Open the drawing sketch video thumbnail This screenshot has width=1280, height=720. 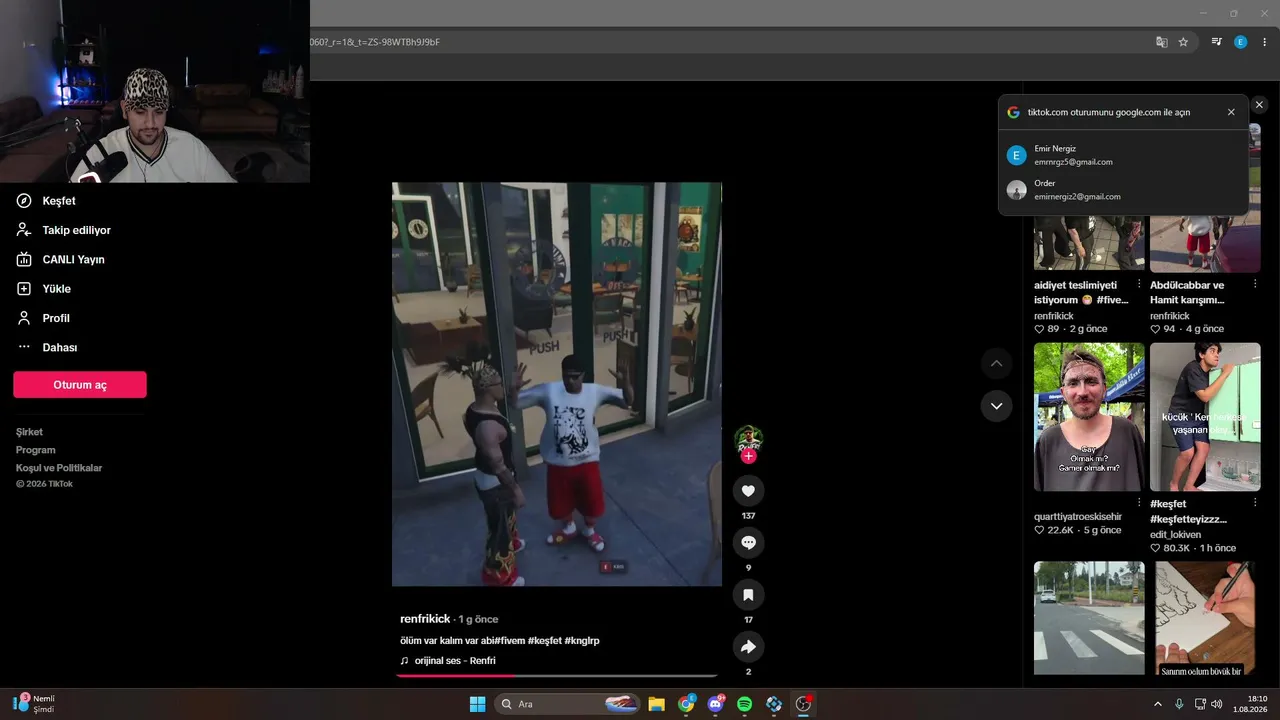(x=1205, y=618)
